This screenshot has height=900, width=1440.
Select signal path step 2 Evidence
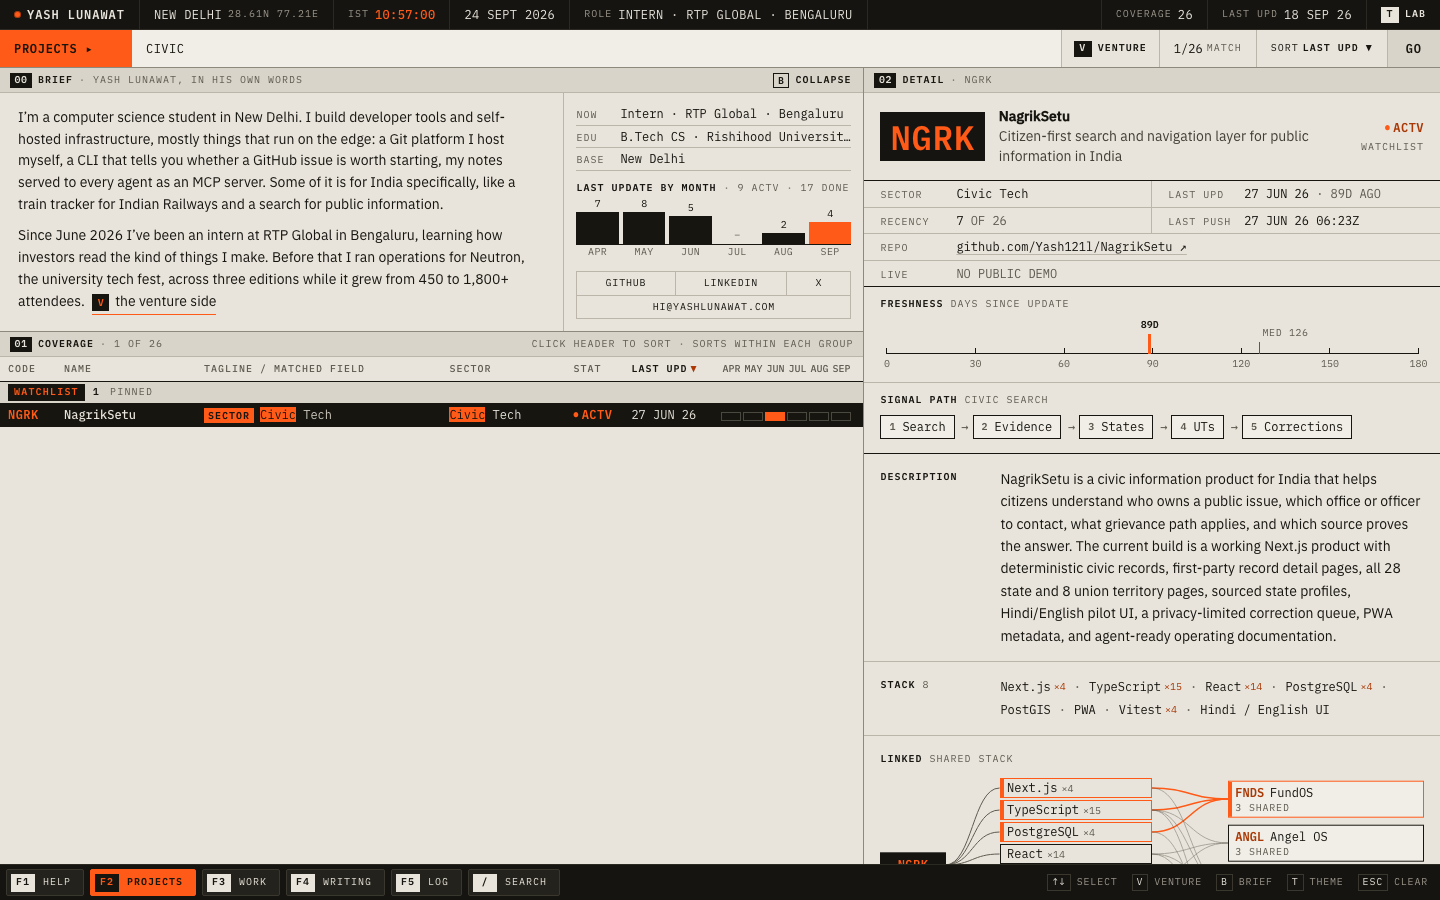(1016, 427)
